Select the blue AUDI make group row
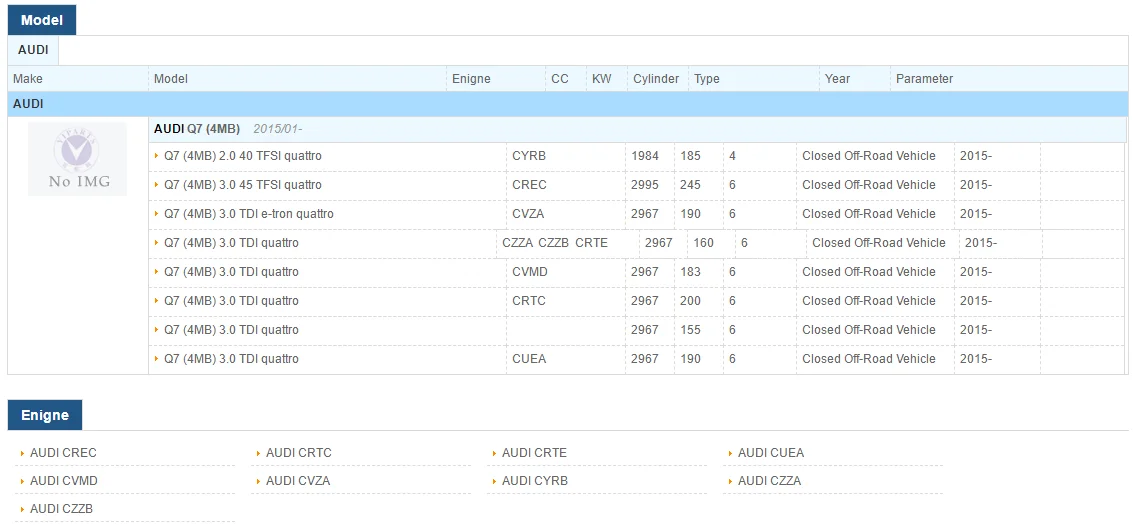The image size is (1133, 525). [568, 104]
